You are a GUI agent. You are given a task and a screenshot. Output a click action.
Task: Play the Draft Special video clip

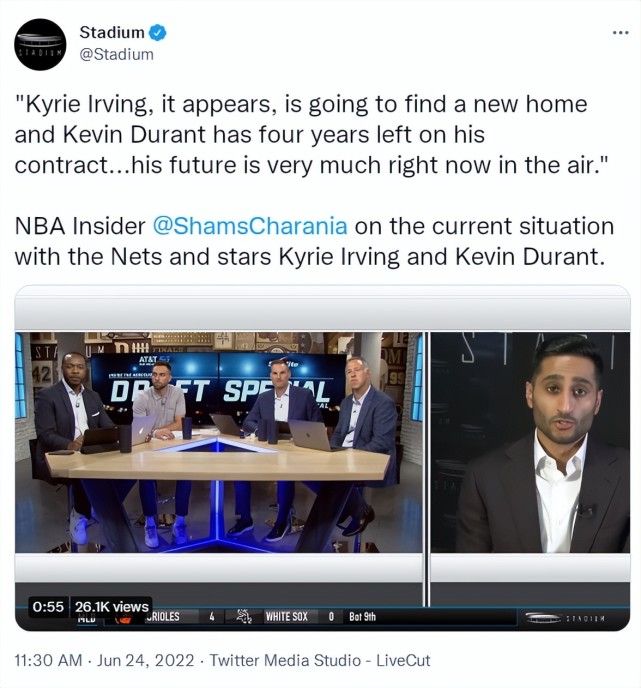tap(322, 458)
